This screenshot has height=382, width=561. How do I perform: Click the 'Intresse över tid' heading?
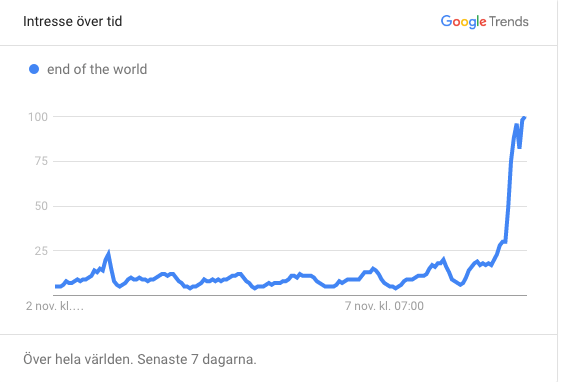(x=73, y=21)
